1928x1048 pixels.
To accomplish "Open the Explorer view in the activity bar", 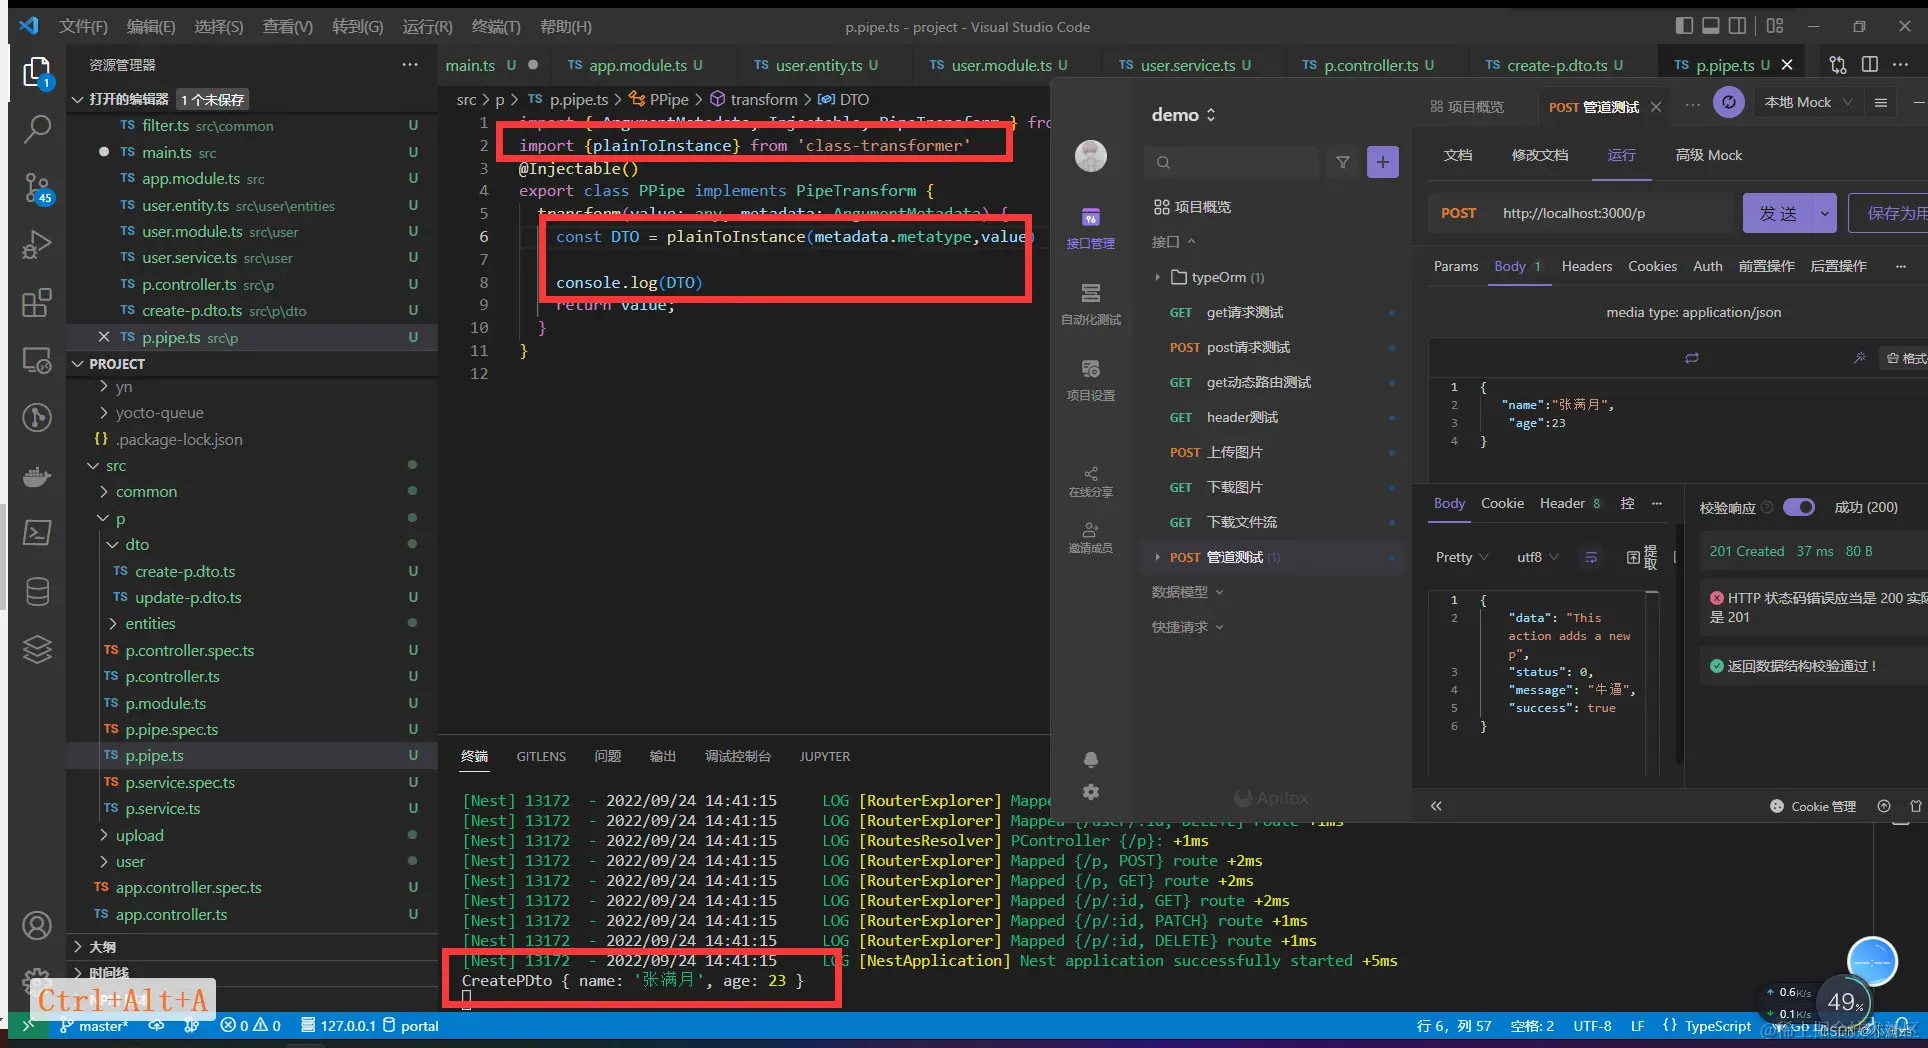I will pyautogui.click(x=37, y=72).
